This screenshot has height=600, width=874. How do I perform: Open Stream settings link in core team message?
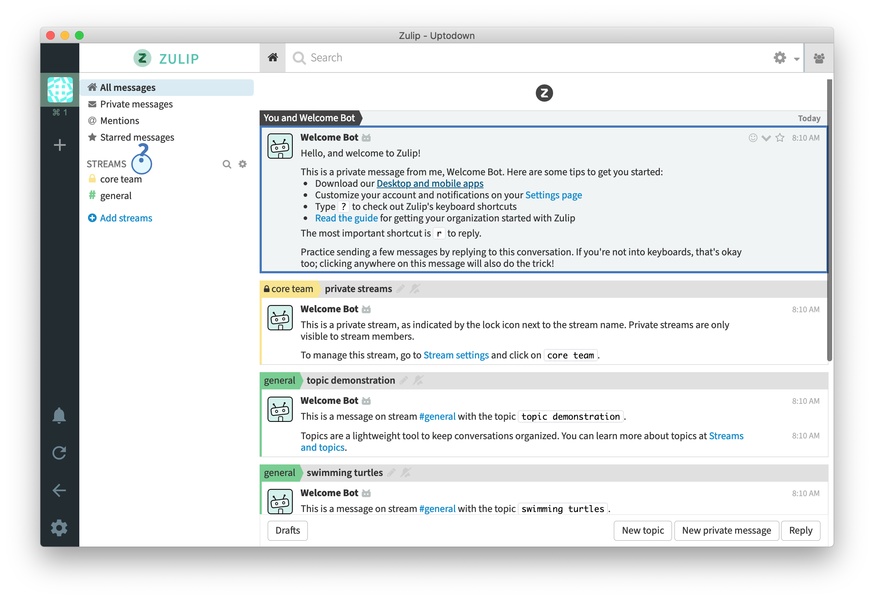pyautogui.click(x=456, y=355)
